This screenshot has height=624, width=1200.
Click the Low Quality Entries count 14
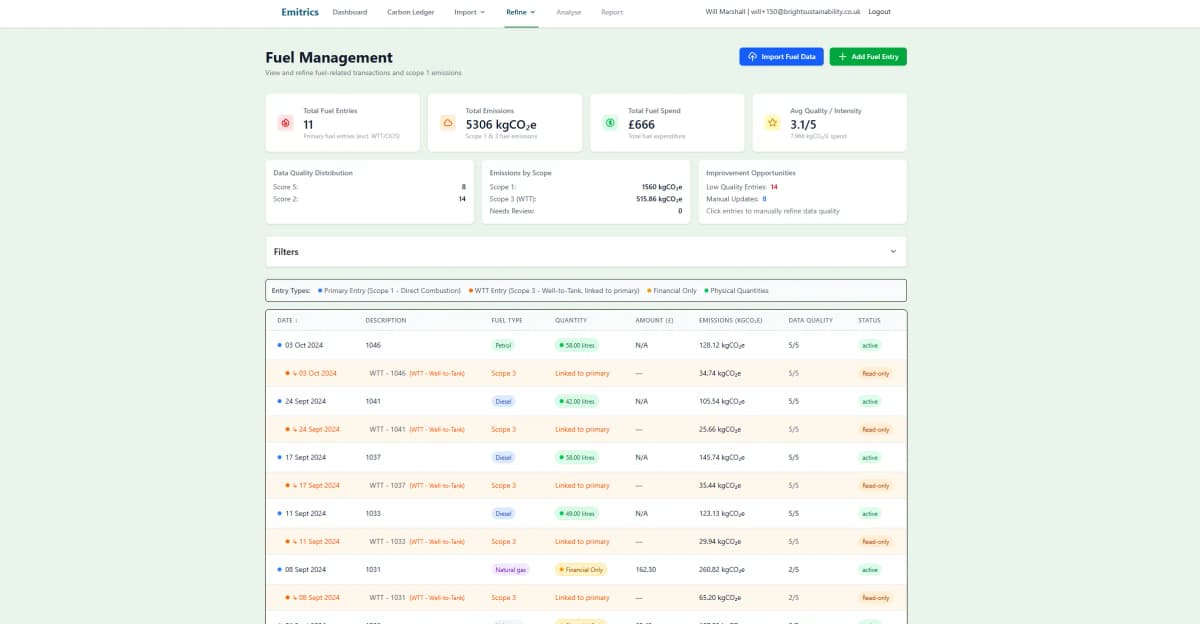click(x=774, y=187)
